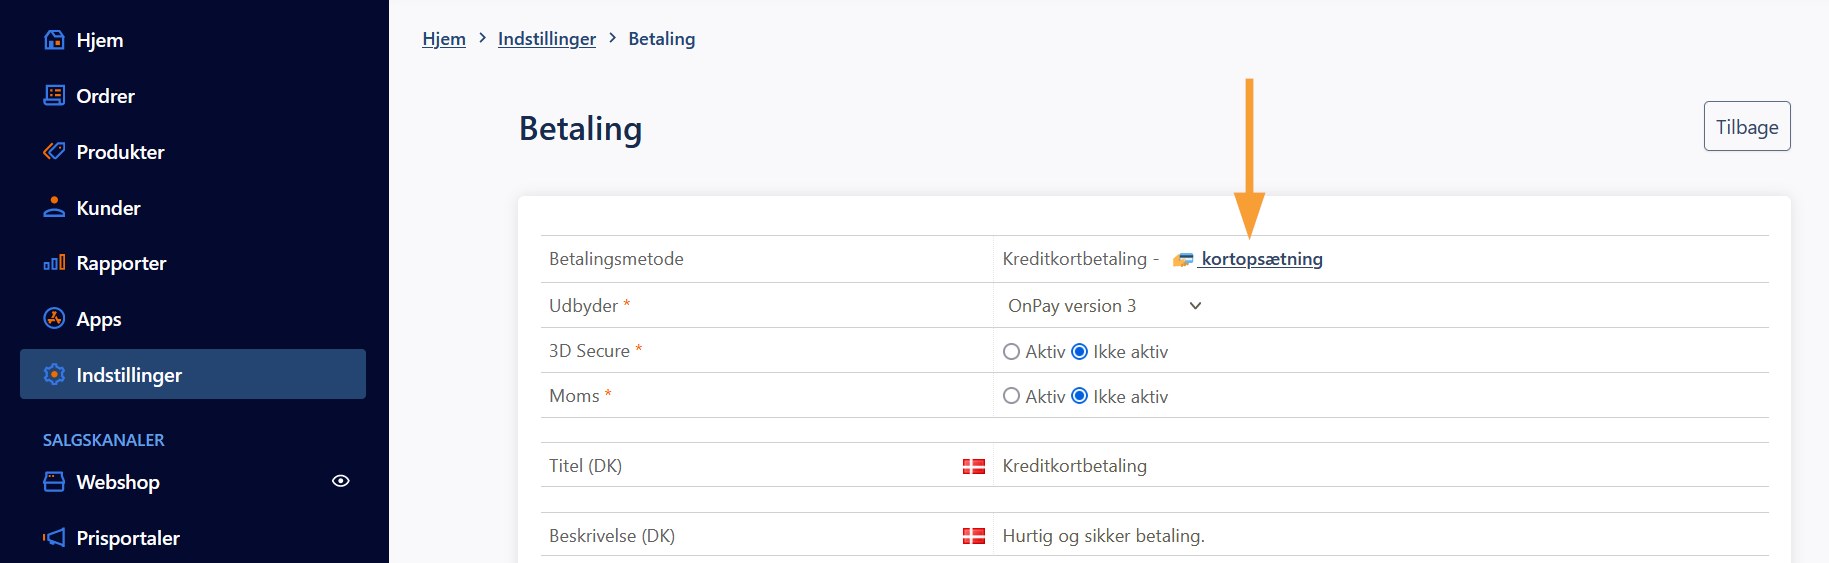Viewport: 1829px width, 563px height.
Task: Click the Danish flag beside Beskrivelse (DK)
Action: pos(974,536)
